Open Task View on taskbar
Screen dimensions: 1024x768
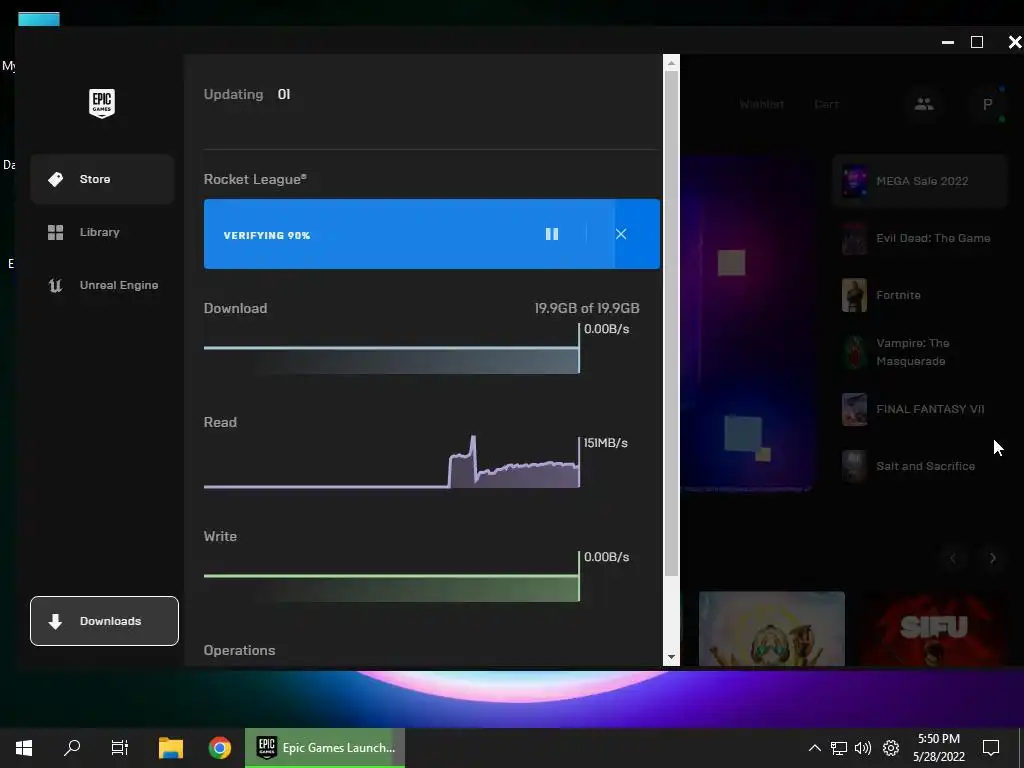tap(120, 748)
